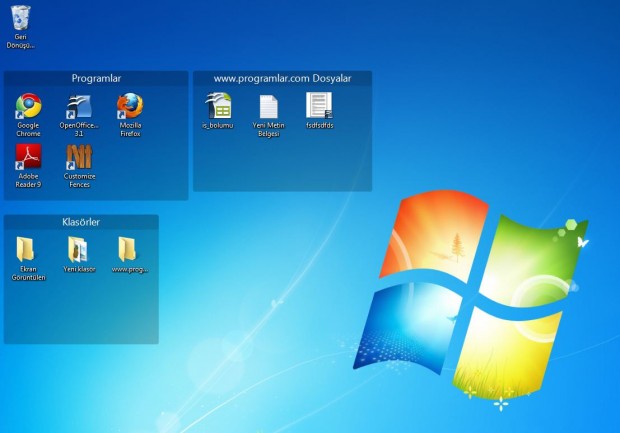Select the fsdfsdfds document file
Viewport: 620px width, 433px height.
319,105
